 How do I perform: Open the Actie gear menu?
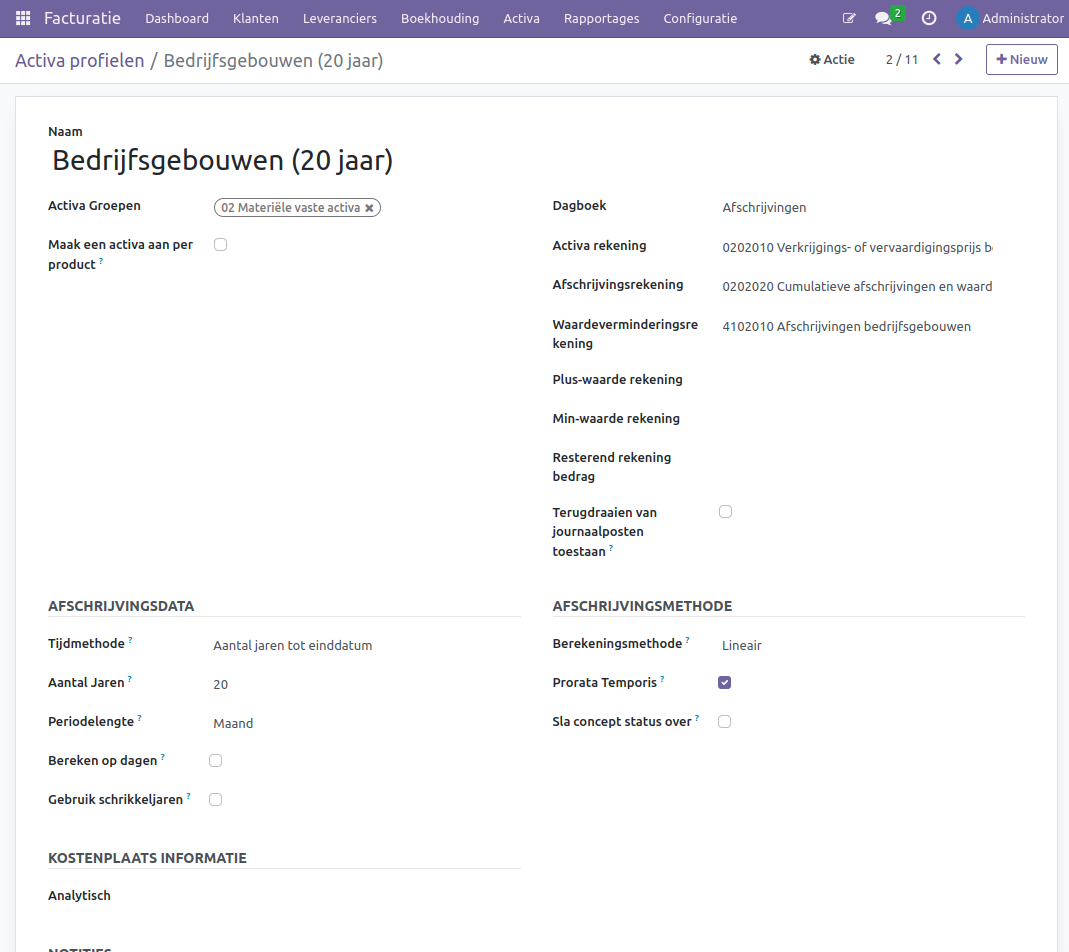coord(832,59)
